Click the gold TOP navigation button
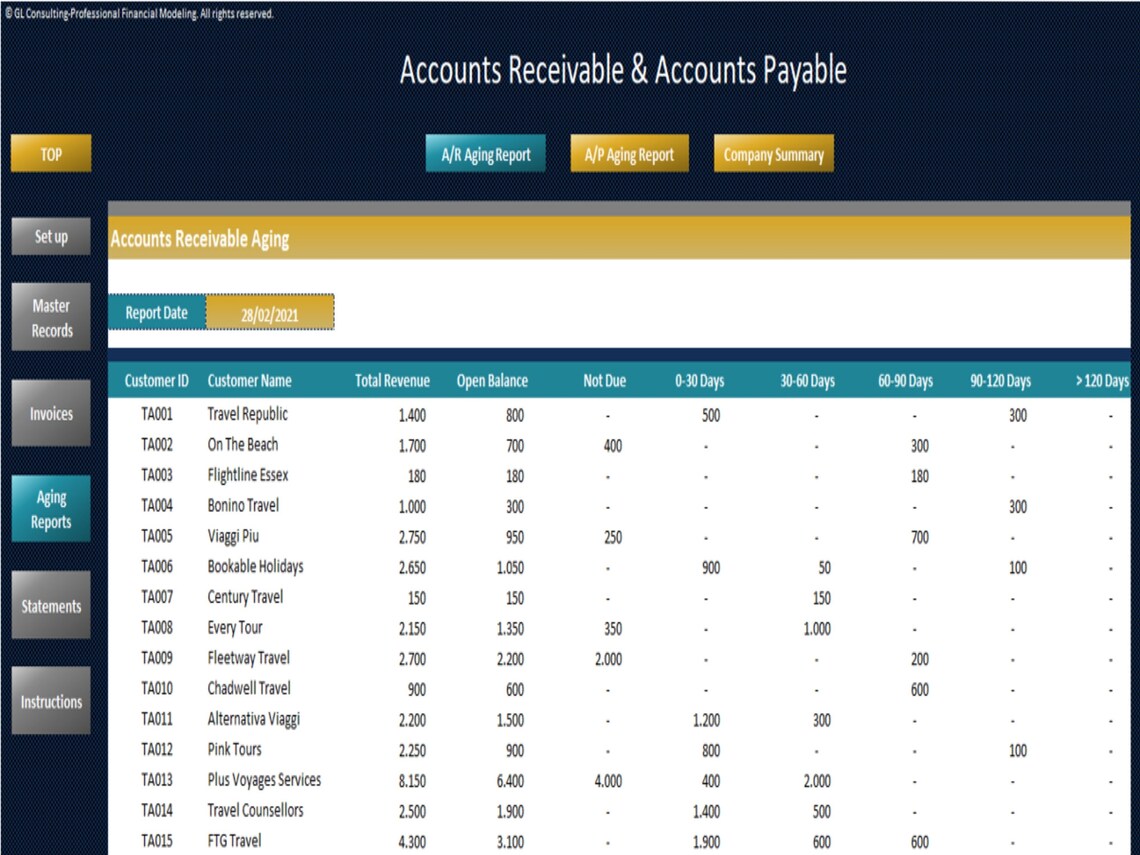 [x=50, y=153]
